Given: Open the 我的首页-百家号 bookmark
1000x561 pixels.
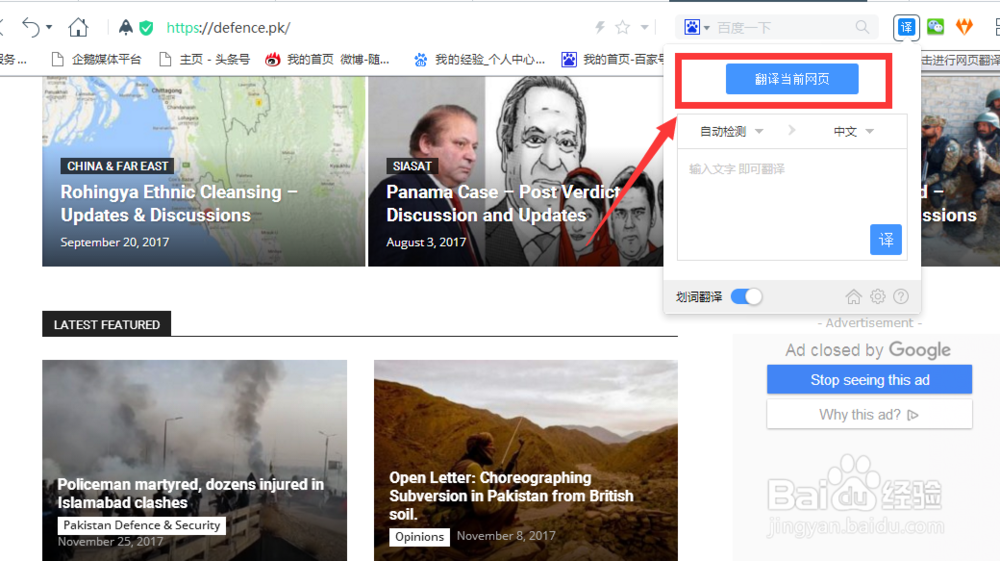Looking at the screenshot, I should click(612, 59).
